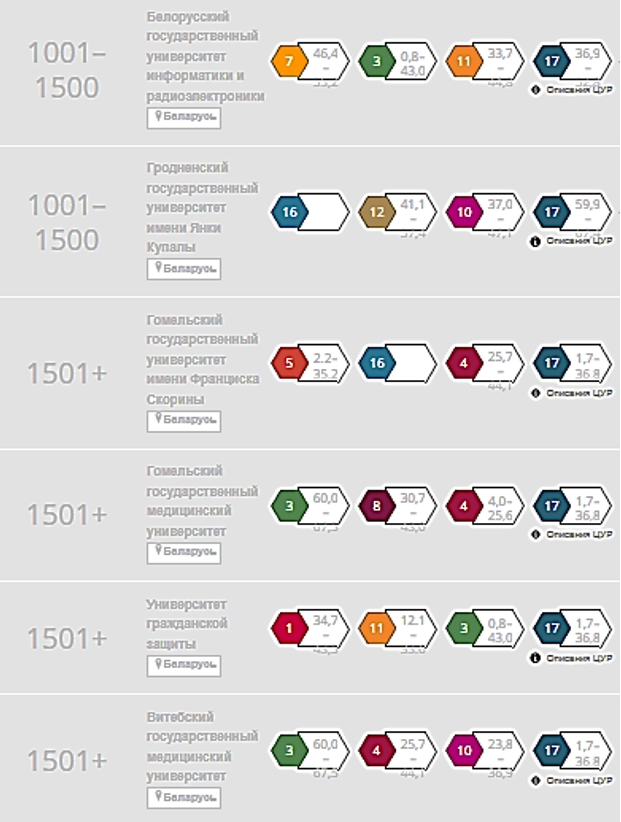Click maroon SDG 8 hexagon for Gomel medical university
This screenshot has height=822, width=621.
coord(377,506)
